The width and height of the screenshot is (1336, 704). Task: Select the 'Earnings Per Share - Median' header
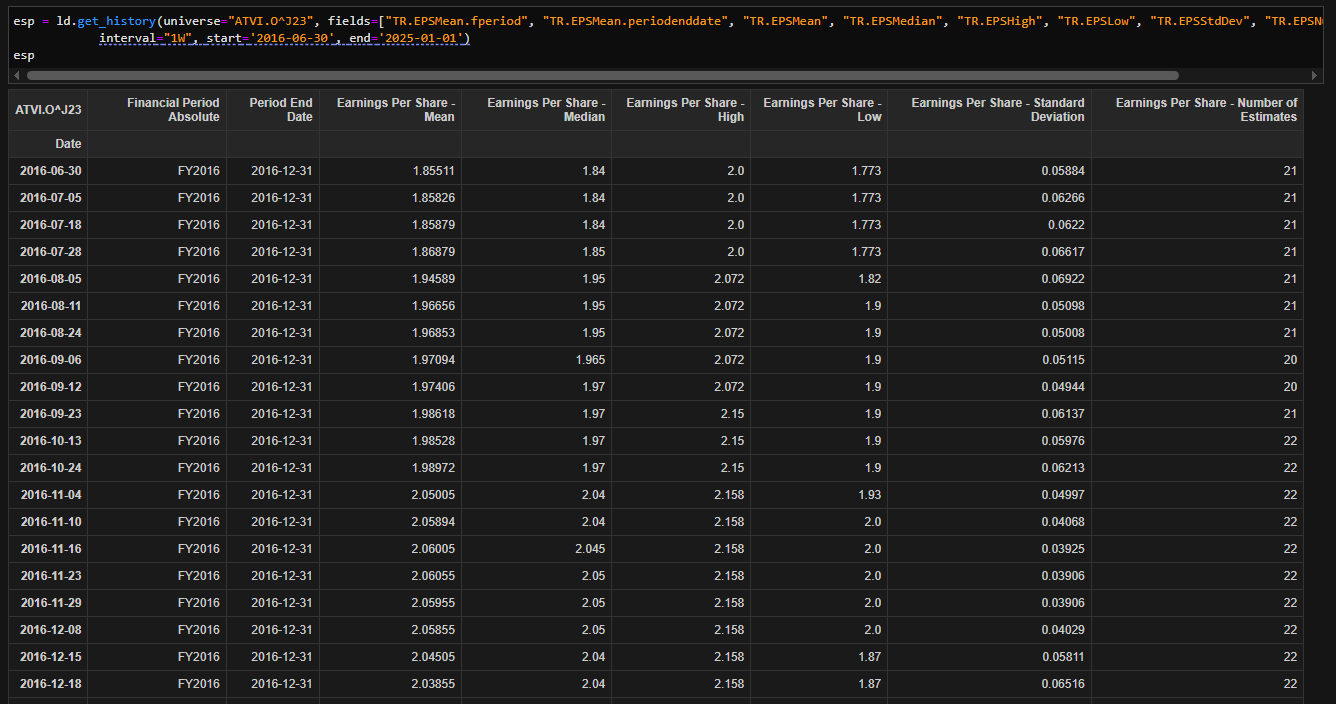pyautogui.click(x=546, y=110)
